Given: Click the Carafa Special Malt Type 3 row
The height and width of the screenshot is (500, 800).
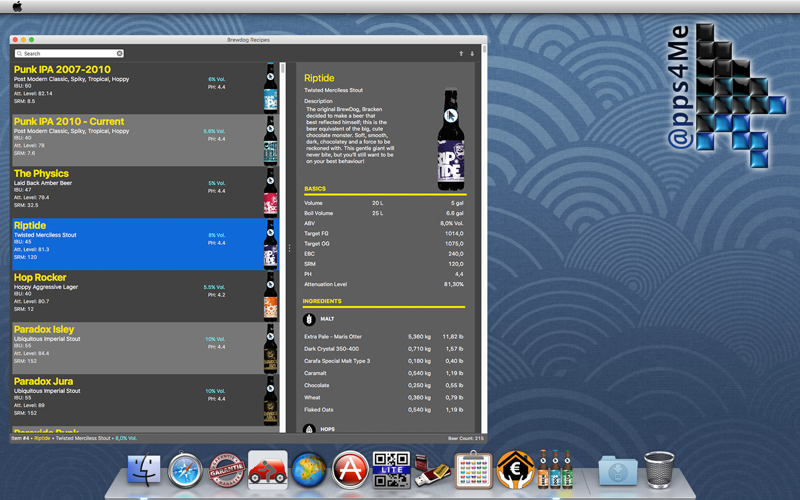Looking at the screenshot, I should click(x=384, y=361).
